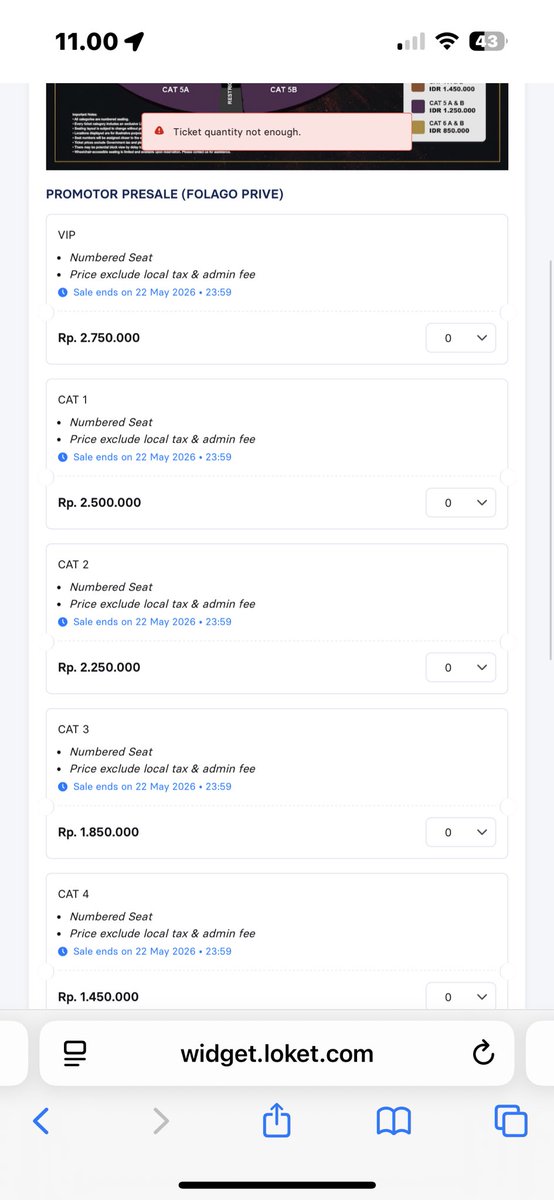Reload the page with refresh icon
Screen dimensions: 554x1200
pyautogui.click(x=483, y=1053)
